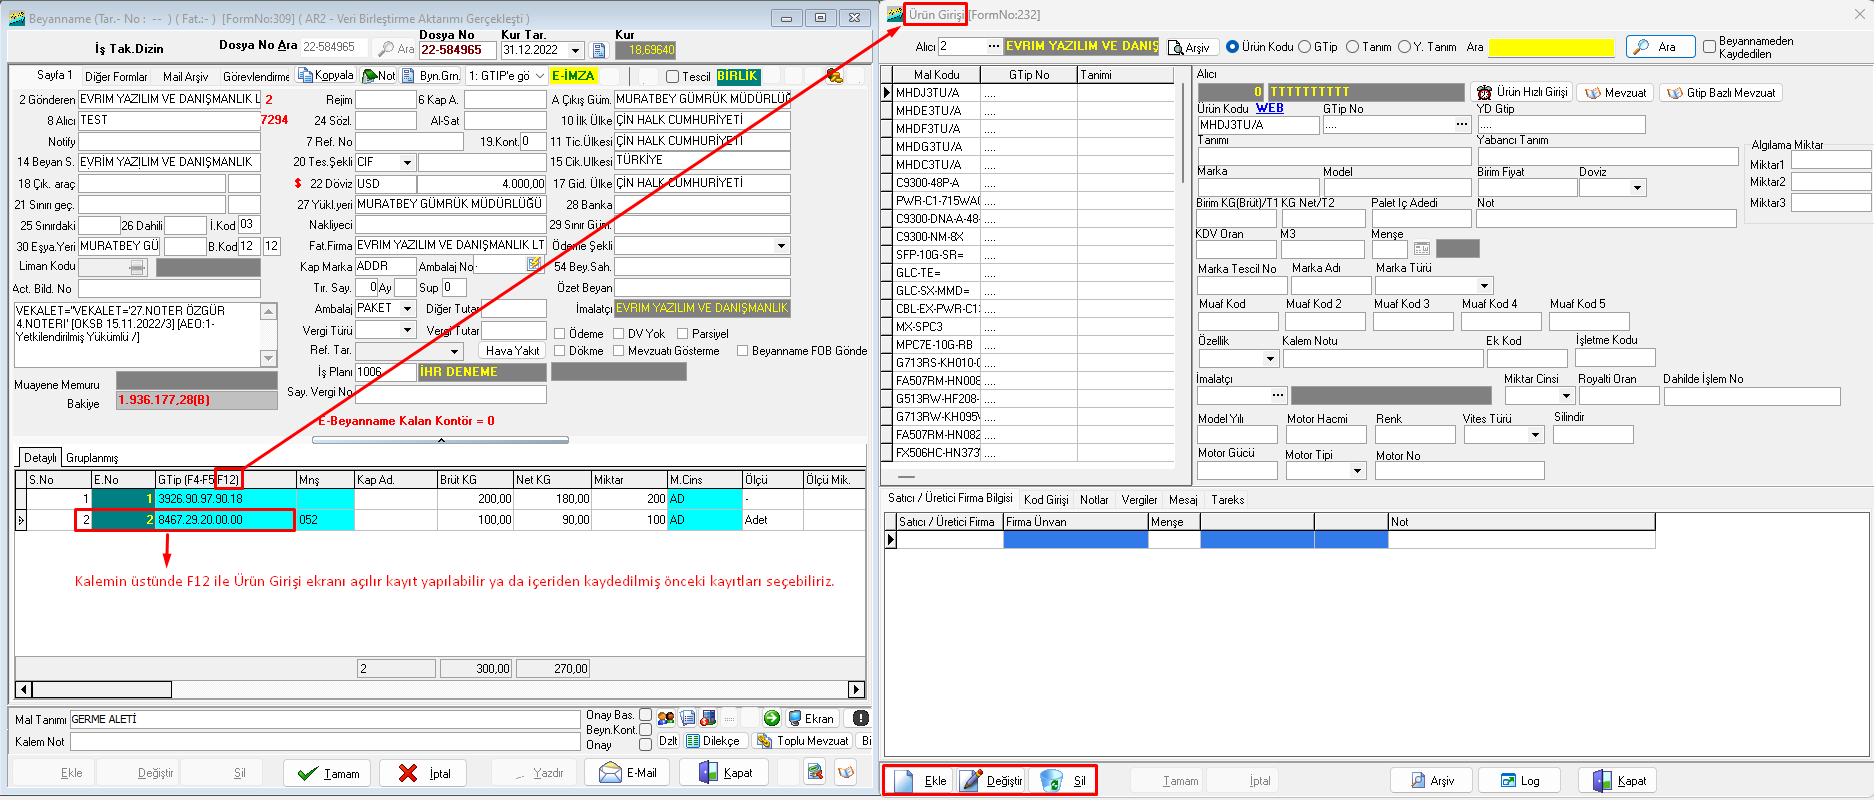Click the building with dollar icon

[x=708, y=718]
